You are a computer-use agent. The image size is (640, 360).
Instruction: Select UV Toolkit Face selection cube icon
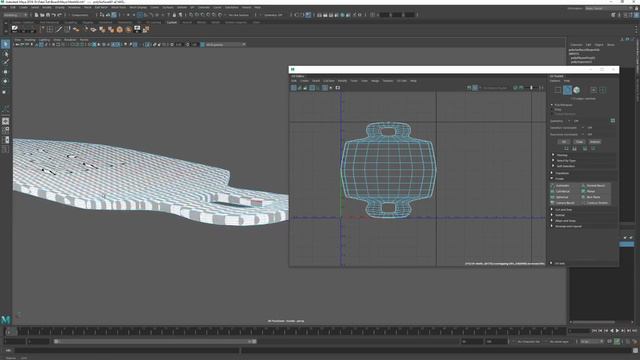point(577,90)
